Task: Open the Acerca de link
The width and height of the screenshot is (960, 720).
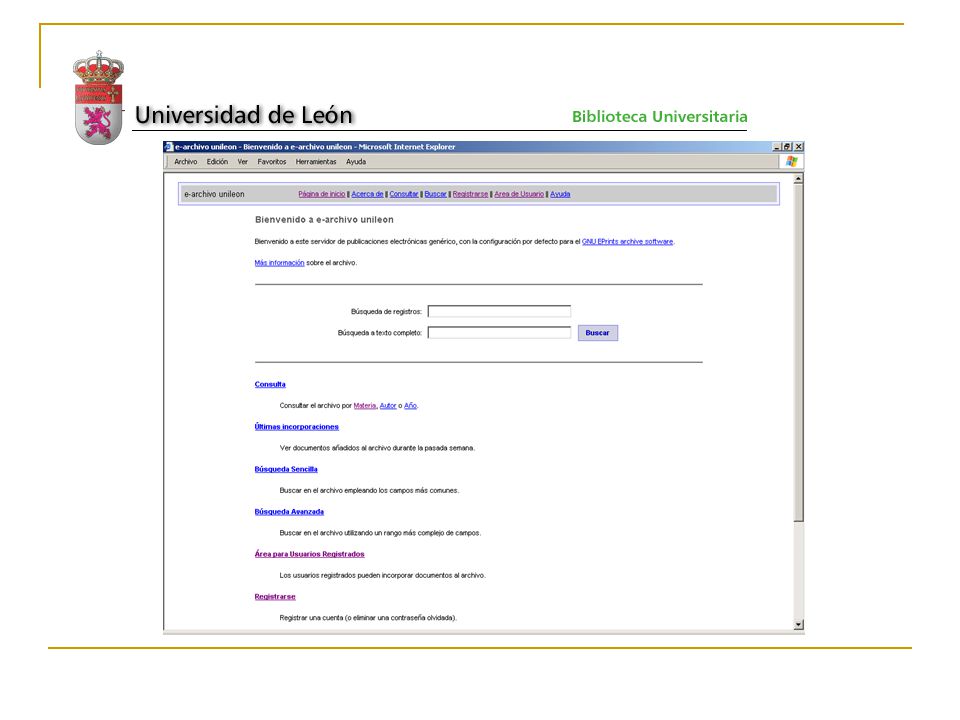Action: 367,194
